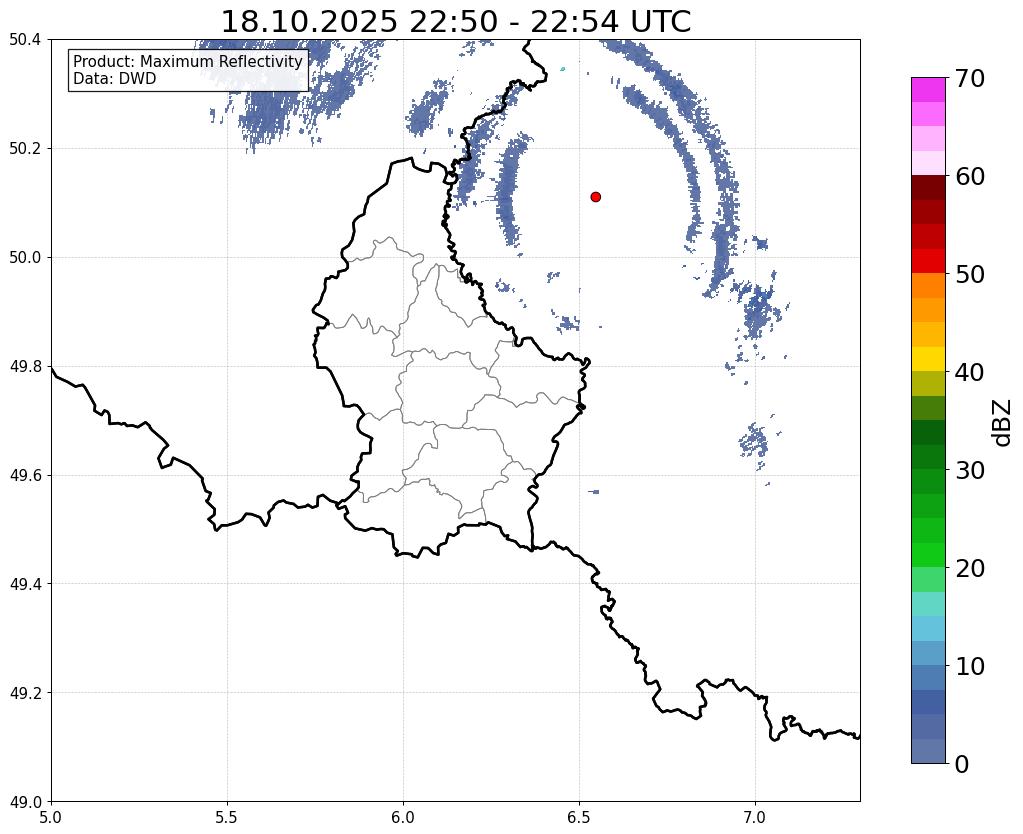1023x834 pixels.
Task: Click the 30 label on the colorbar
Action: point(970,470)
